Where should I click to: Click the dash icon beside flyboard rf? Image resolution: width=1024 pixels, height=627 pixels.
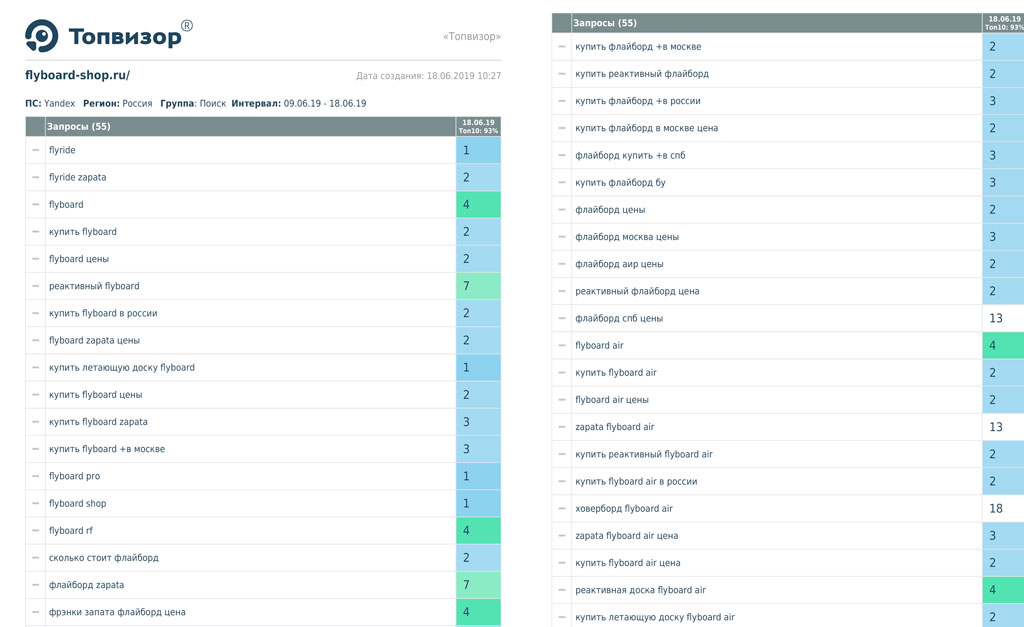pos(36,530)
